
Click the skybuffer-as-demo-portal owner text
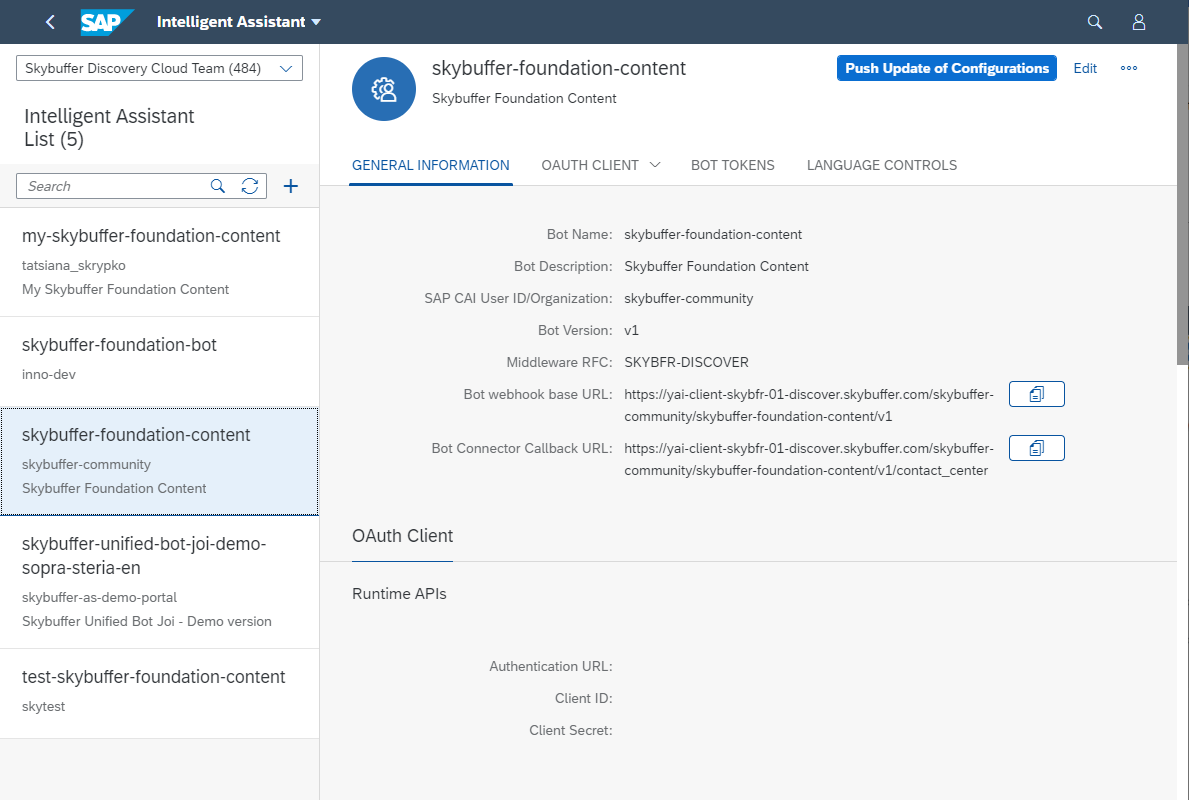(x=99, y=598)
